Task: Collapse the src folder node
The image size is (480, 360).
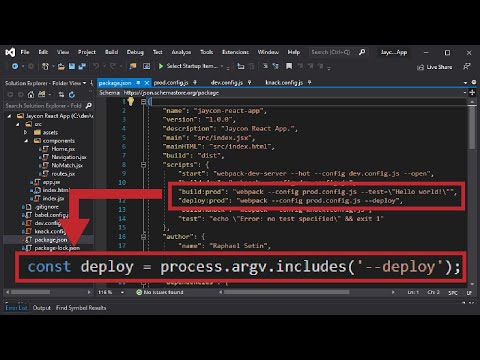Action: pos(18,124)
